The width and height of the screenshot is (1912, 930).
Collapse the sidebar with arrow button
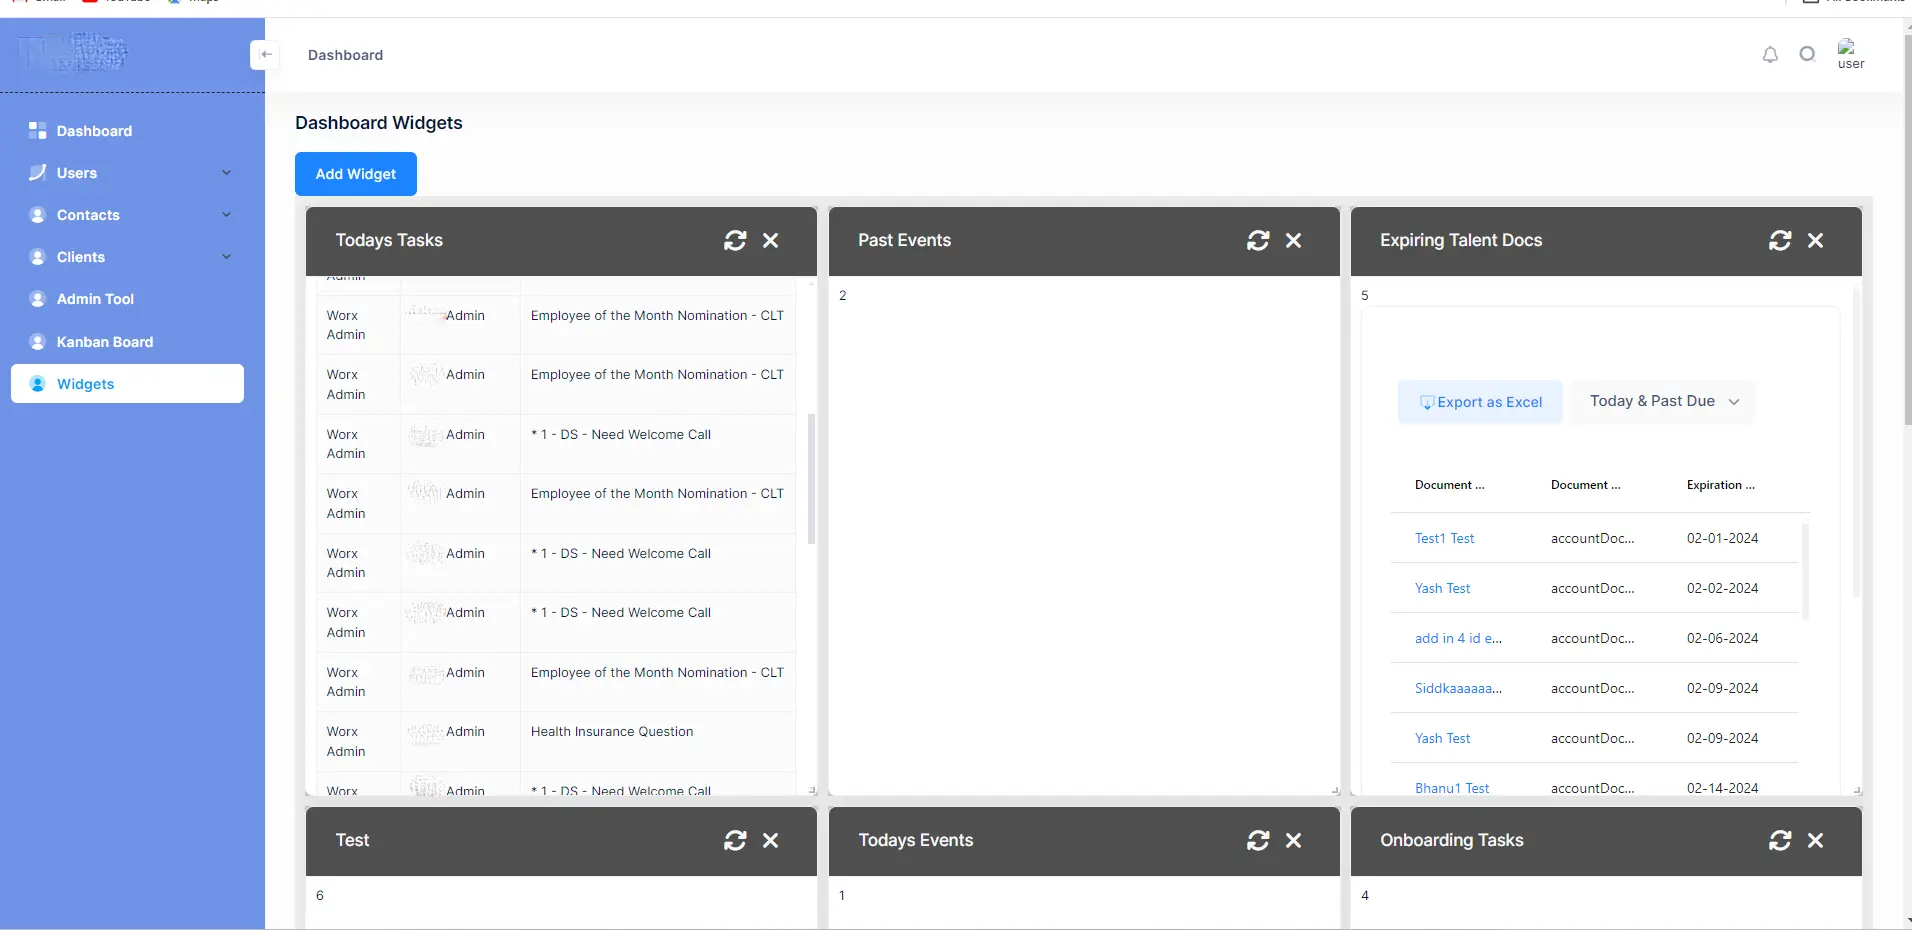coord(265,55)
